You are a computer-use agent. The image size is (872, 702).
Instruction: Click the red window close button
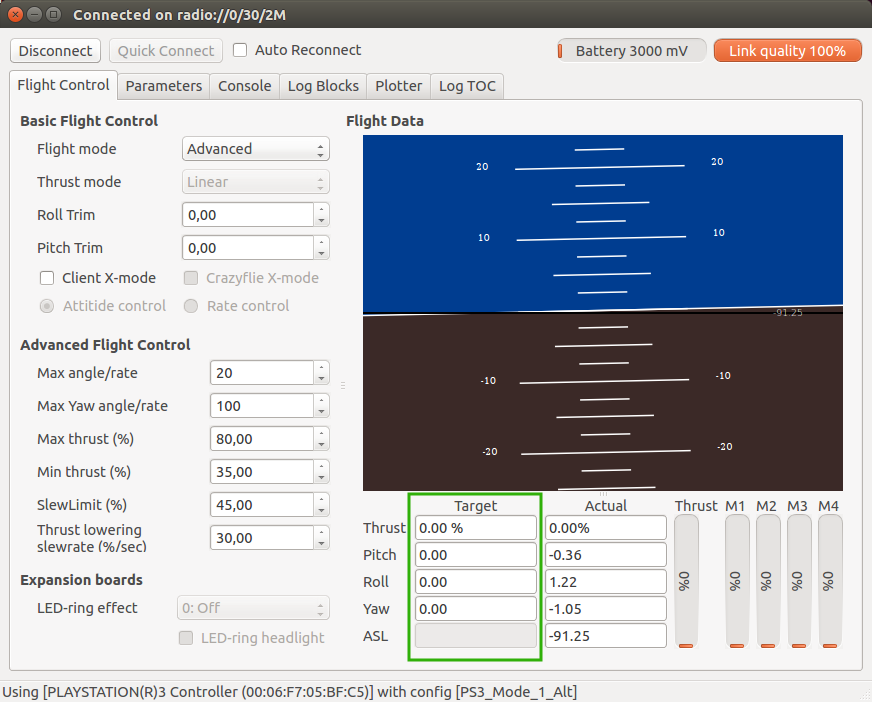(15, 15)
